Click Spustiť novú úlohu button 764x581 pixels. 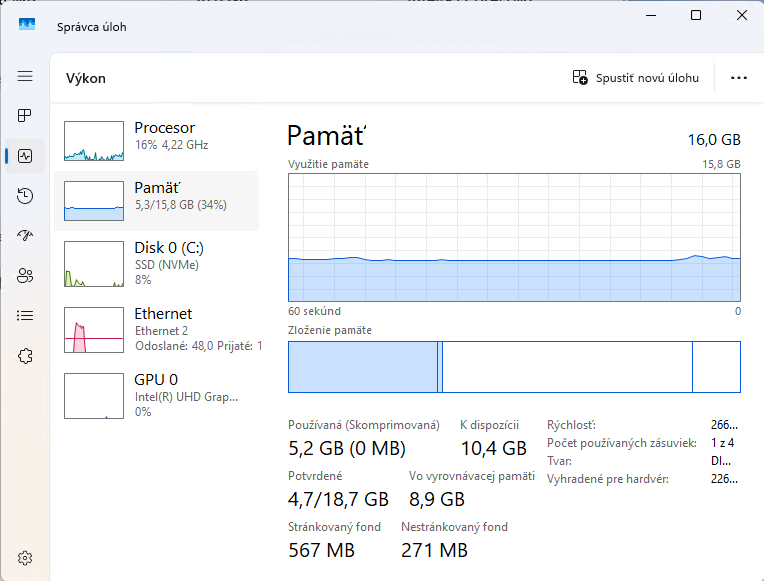click(636, 78)
